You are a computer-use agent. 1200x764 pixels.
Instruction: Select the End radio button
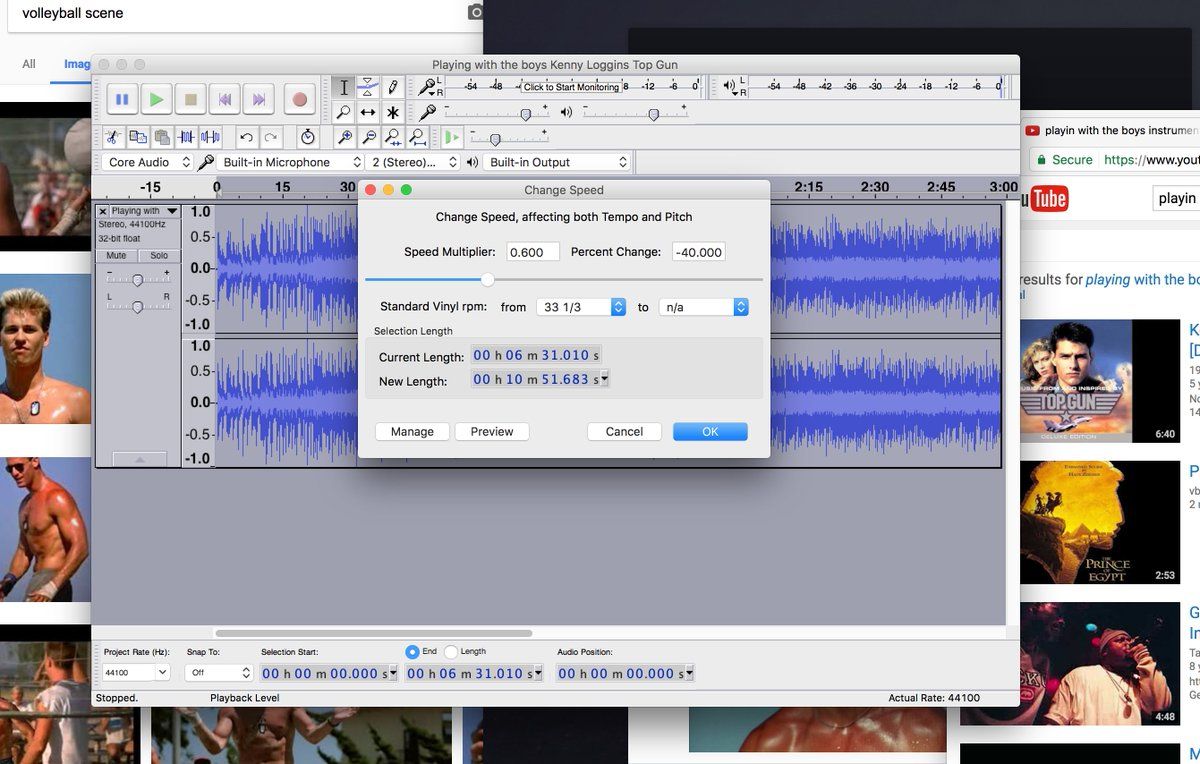[x=412, y=652]
